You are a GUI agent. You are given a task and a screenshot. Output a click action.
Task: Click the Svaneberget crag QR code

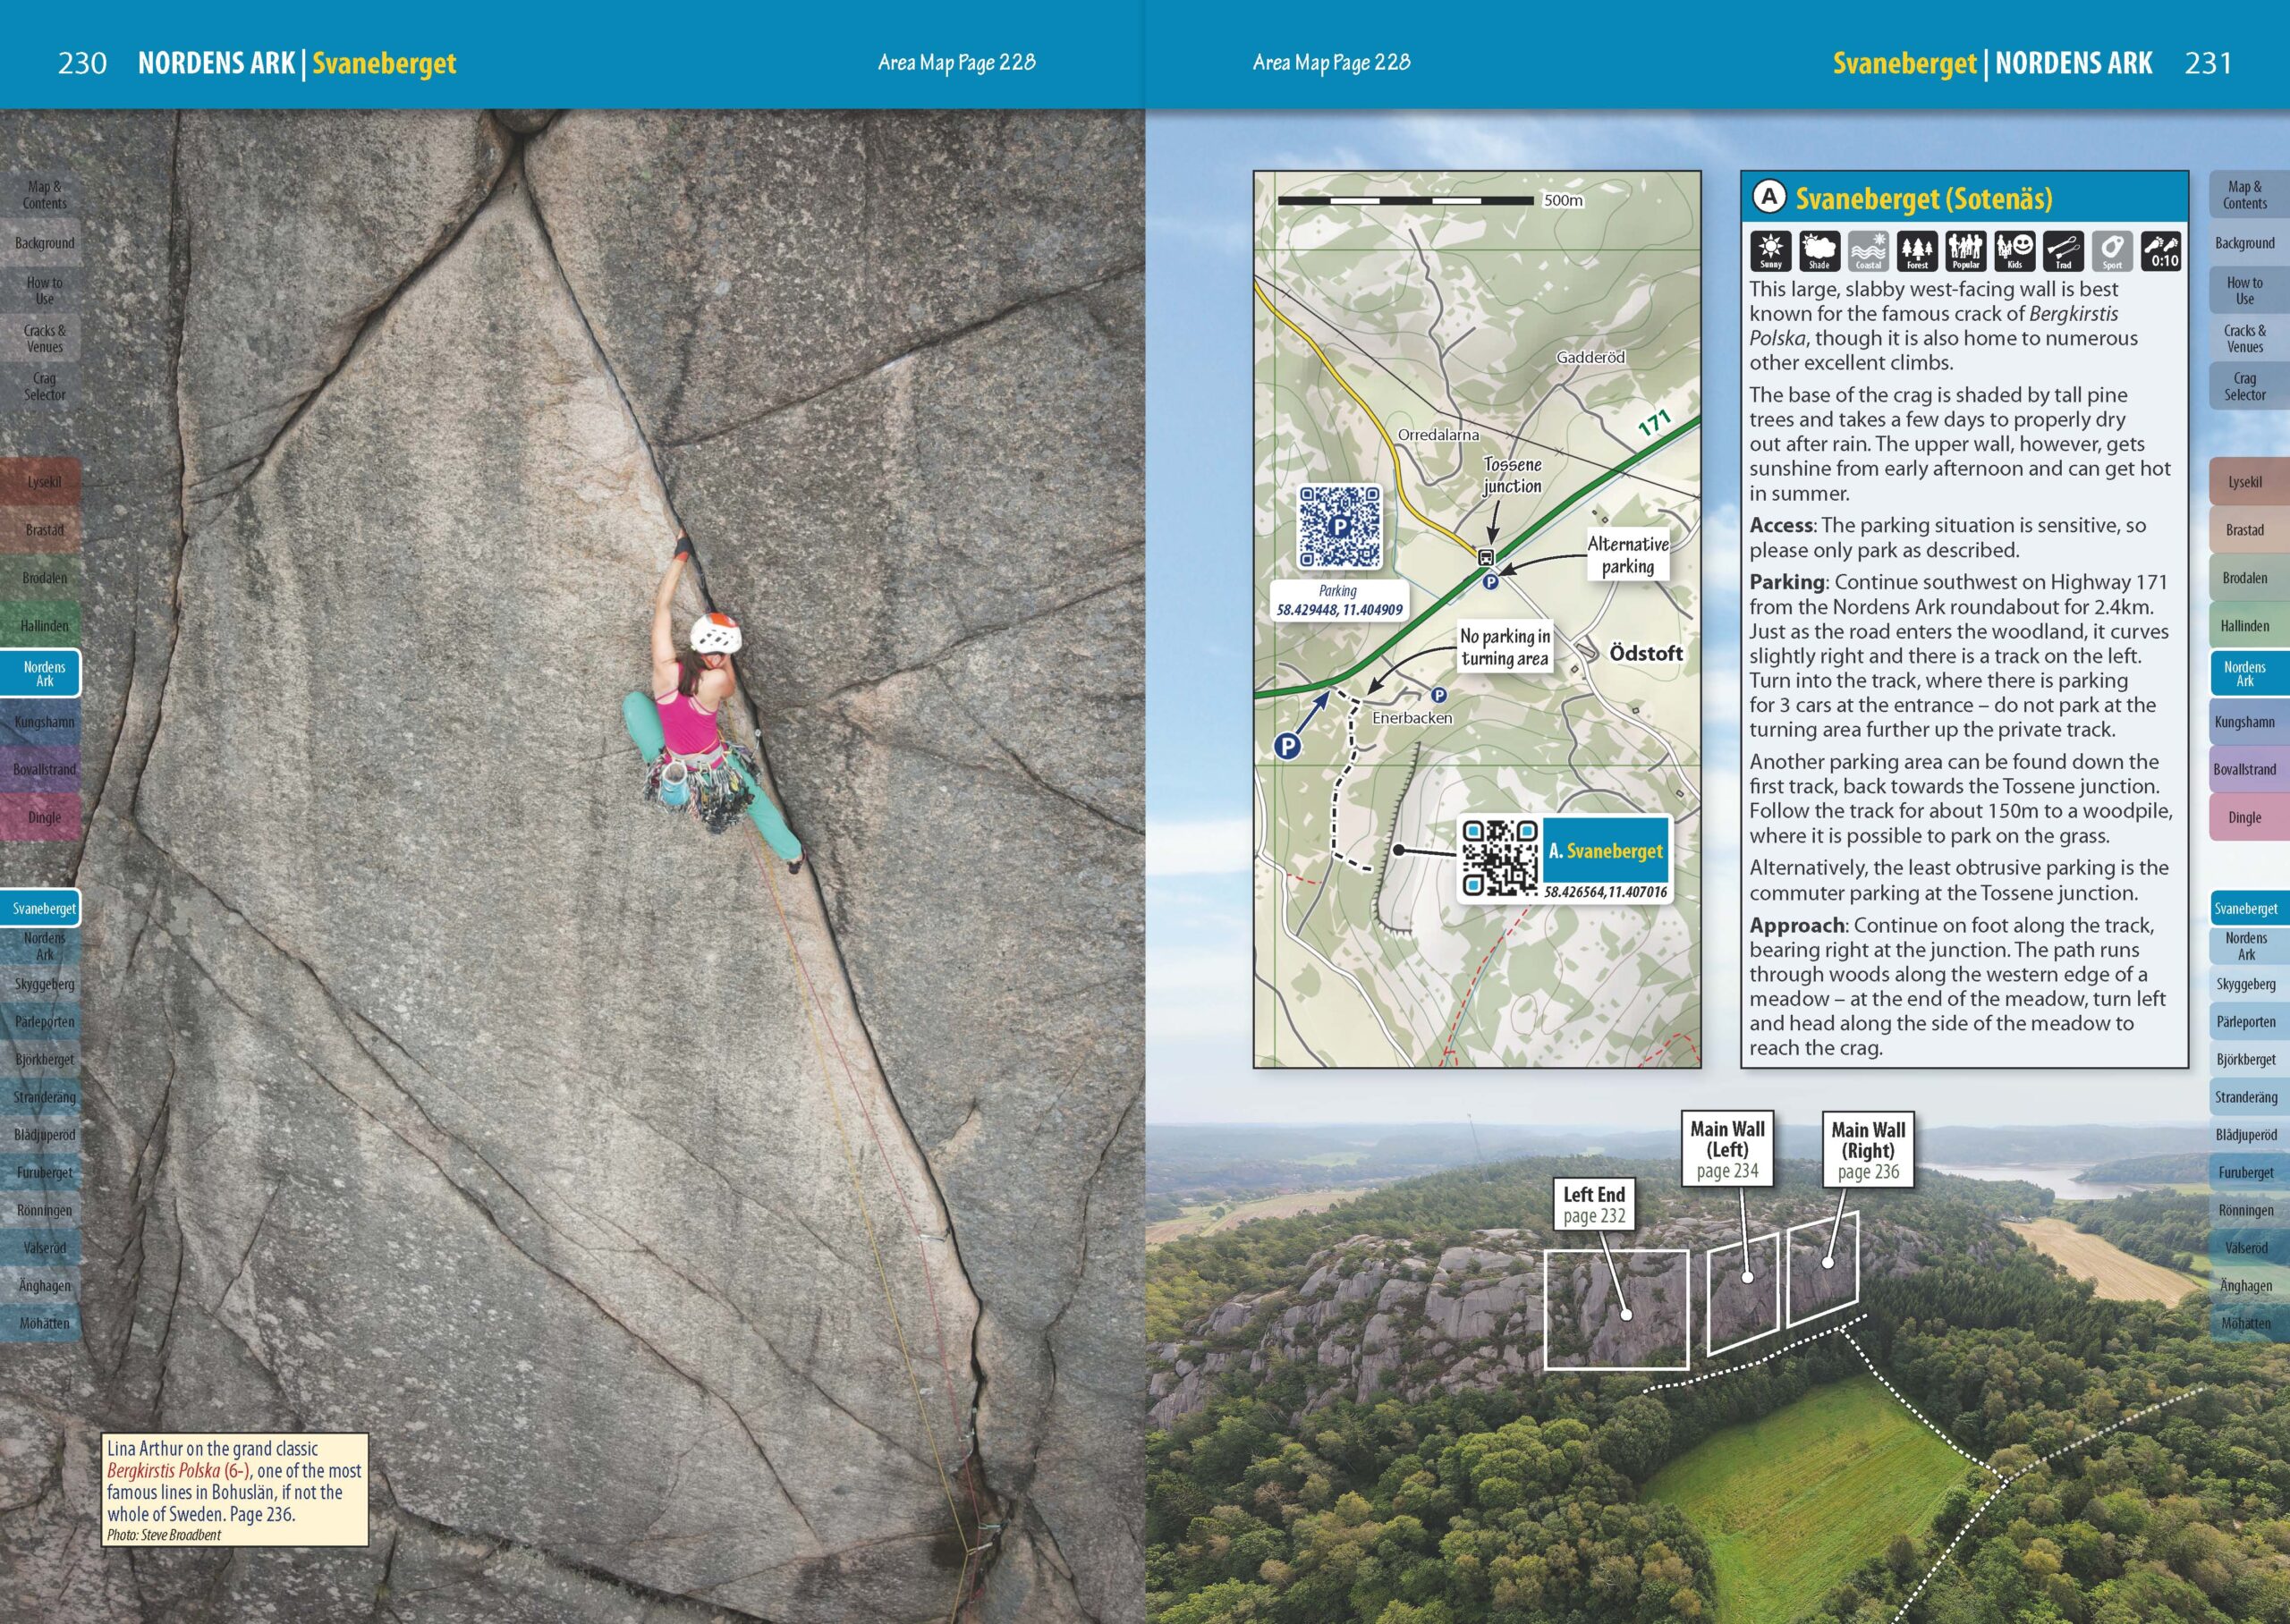(x=1499, y=858)
